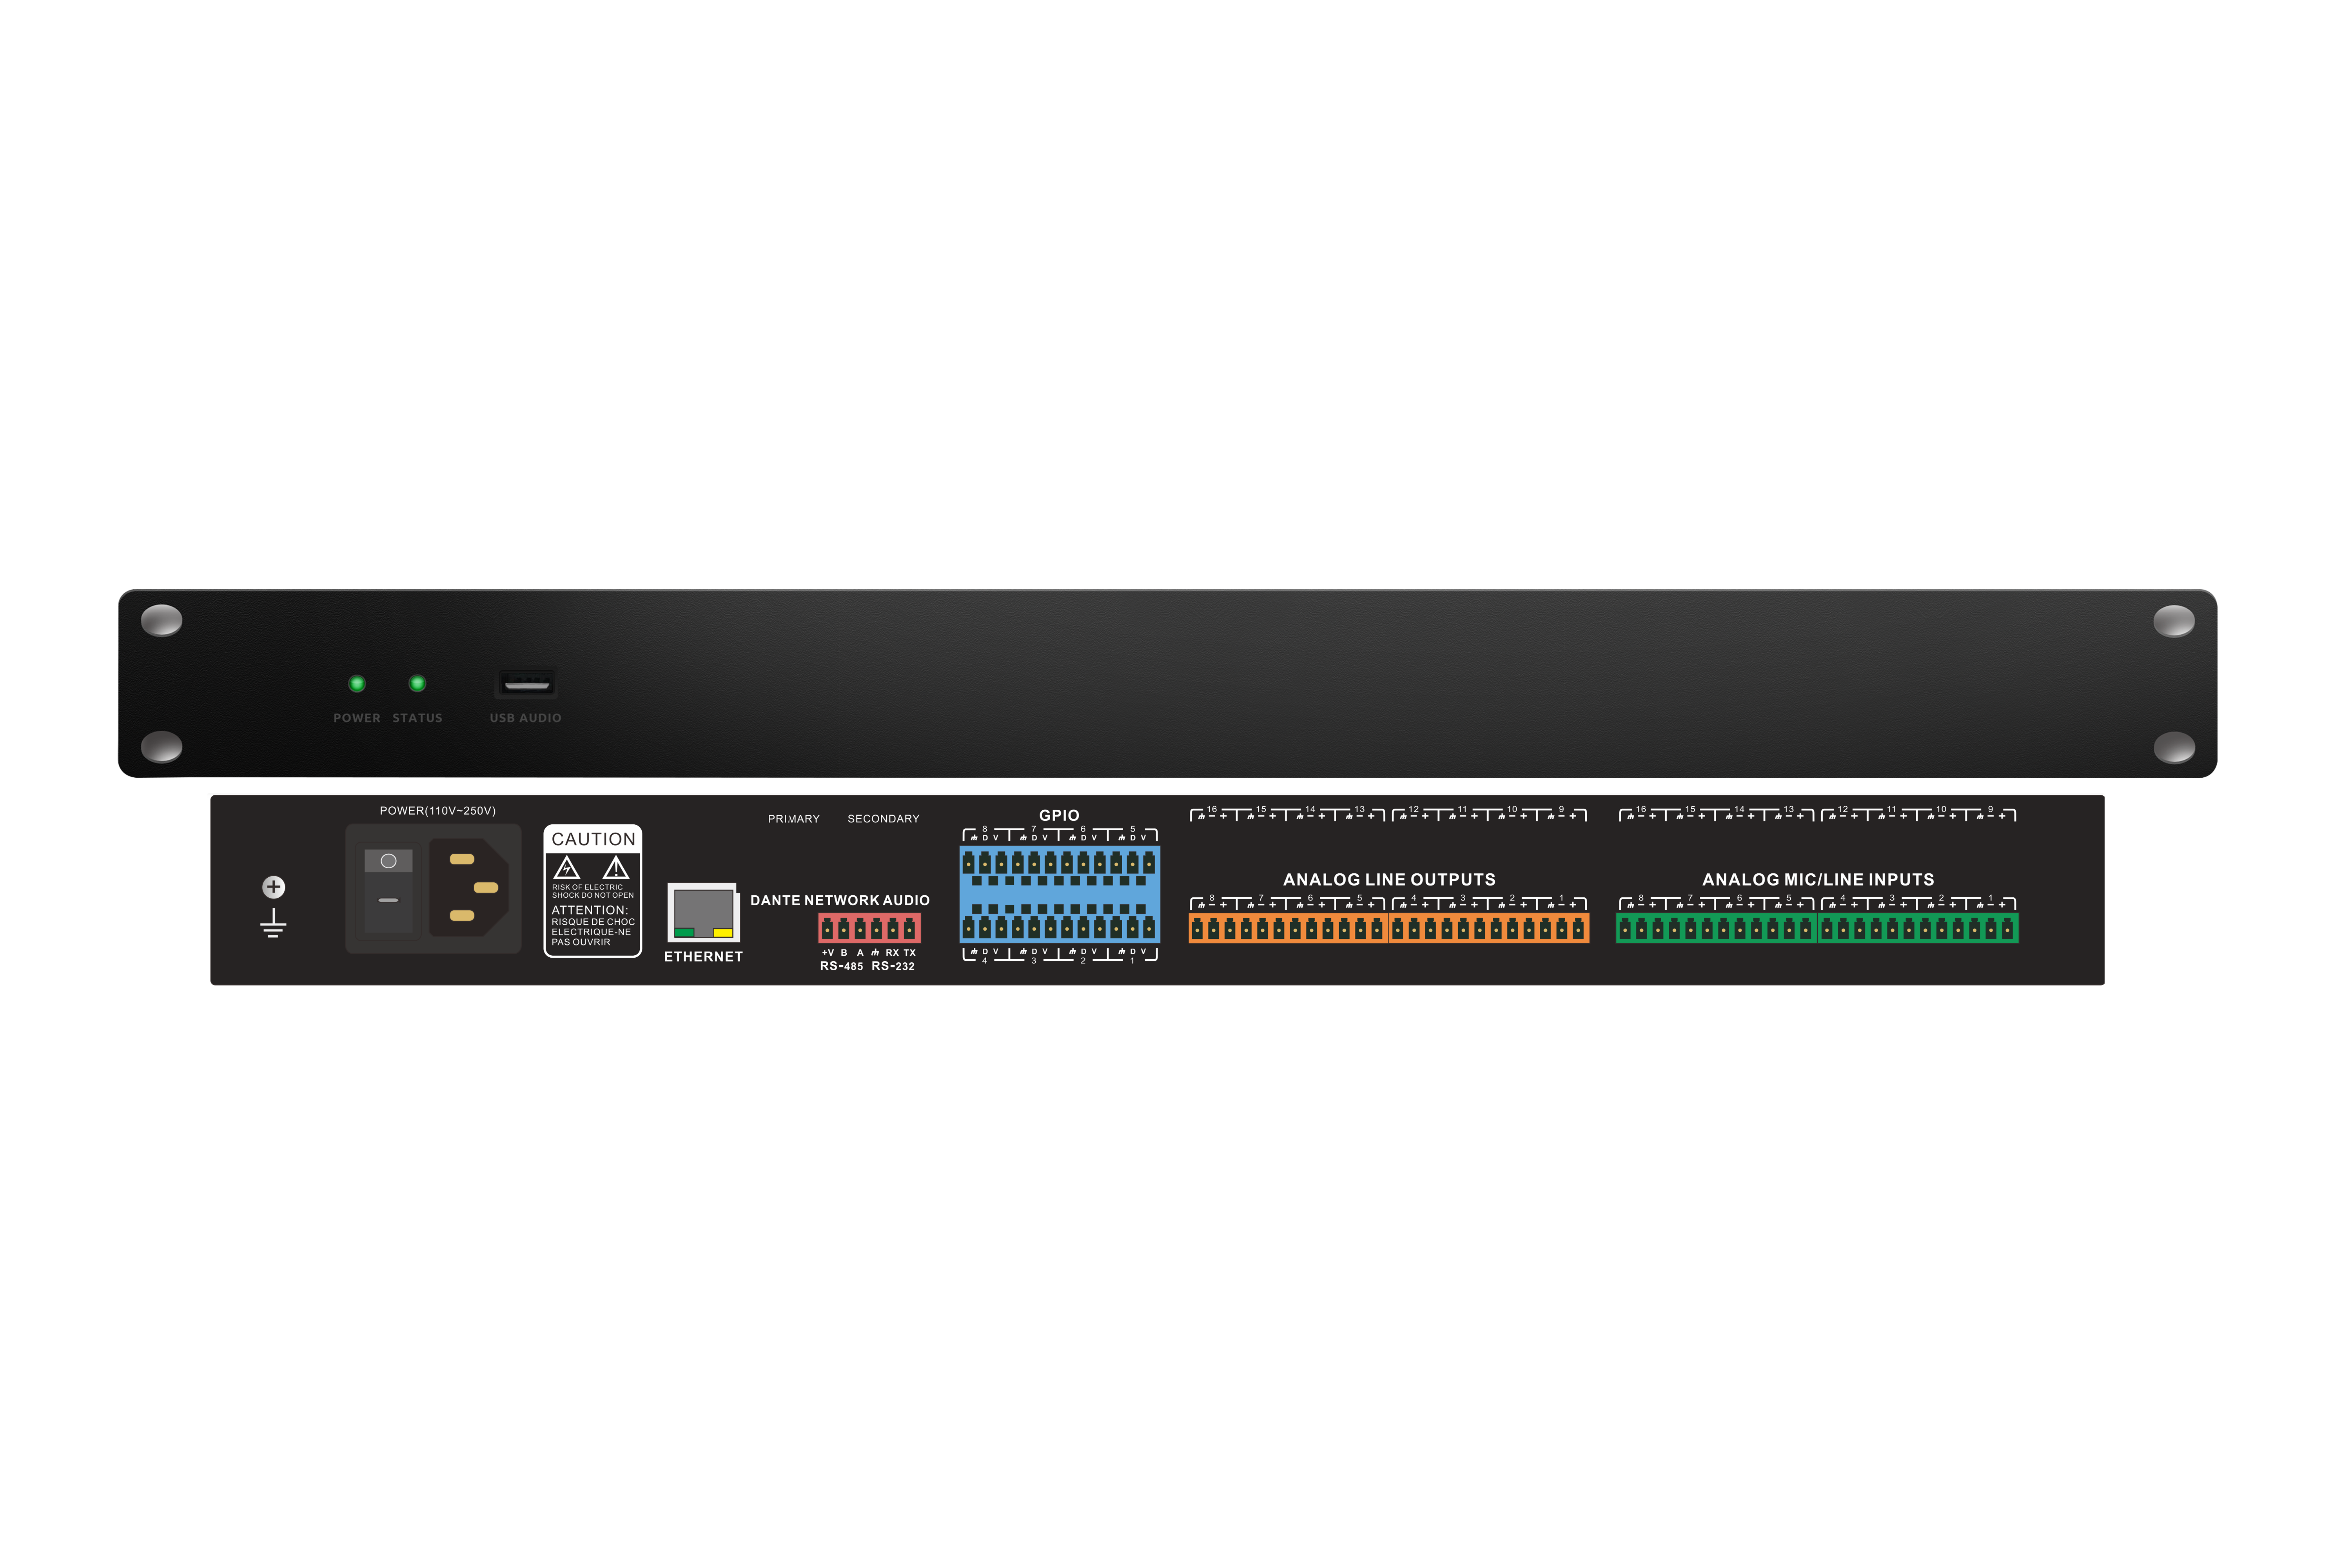
Task: Click the earth ground symbol
Action: point(273,923)
